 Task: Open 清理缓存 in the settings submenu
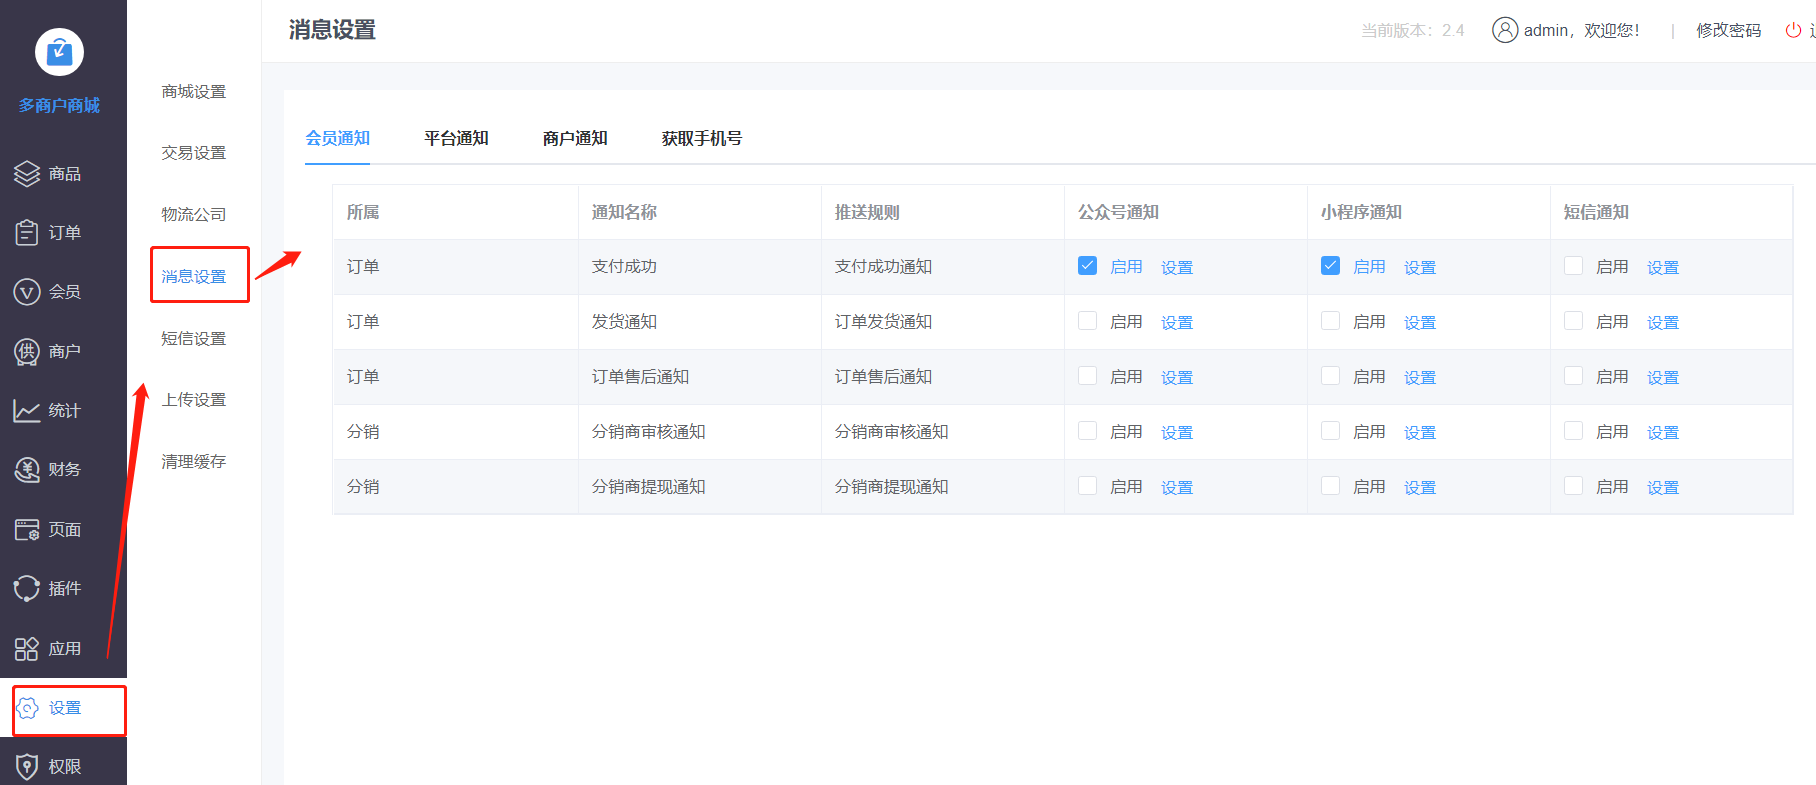(194, 462)
